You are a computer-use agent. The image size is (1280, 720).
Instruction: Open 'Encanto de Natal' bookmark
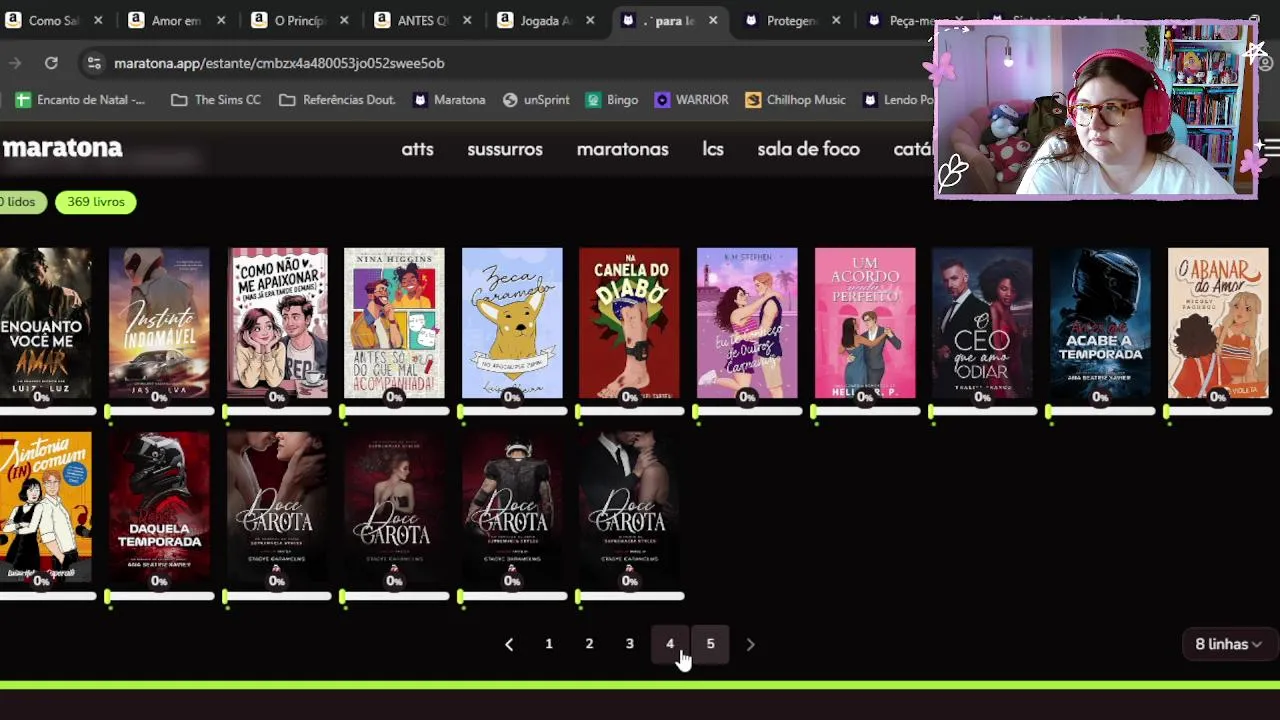pyautogui.click(x=80, y=100)
